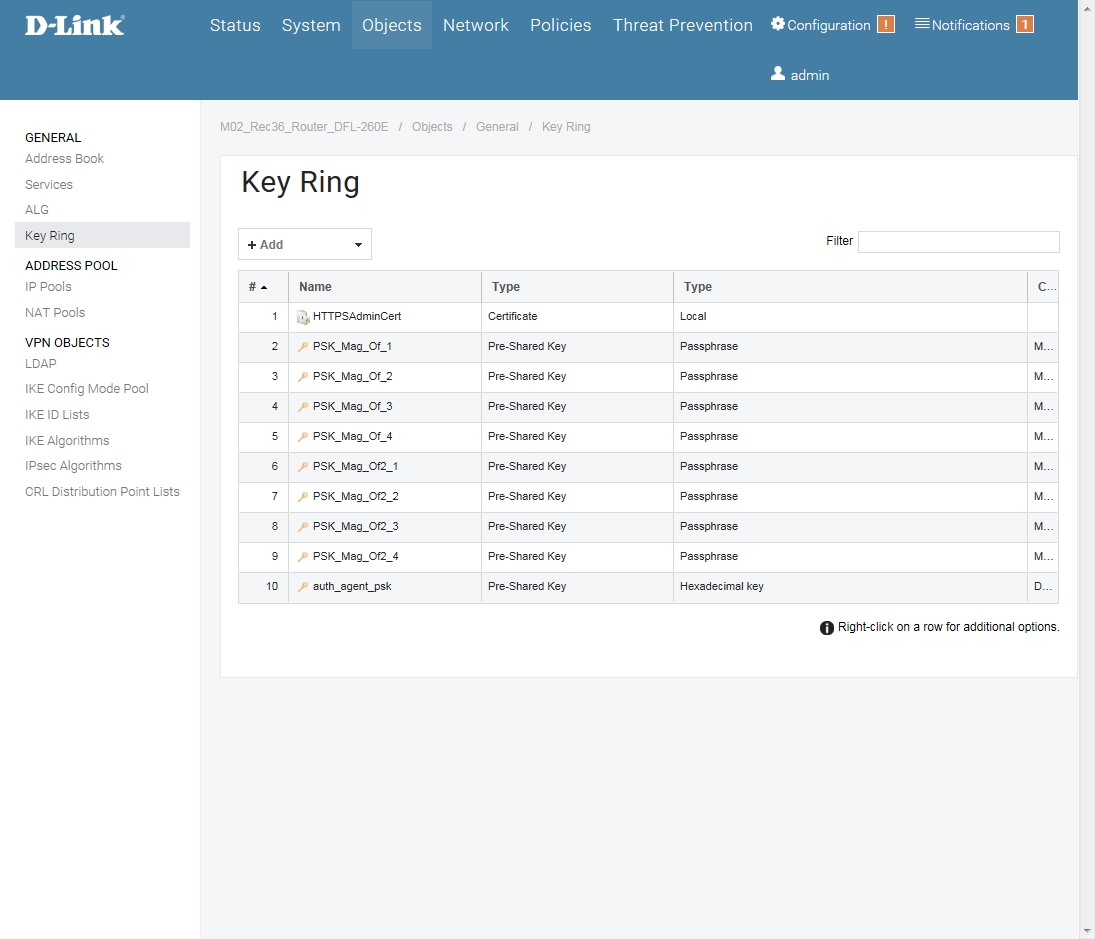
Task: Open the Add dropdown menu
Action: point(305,244)
